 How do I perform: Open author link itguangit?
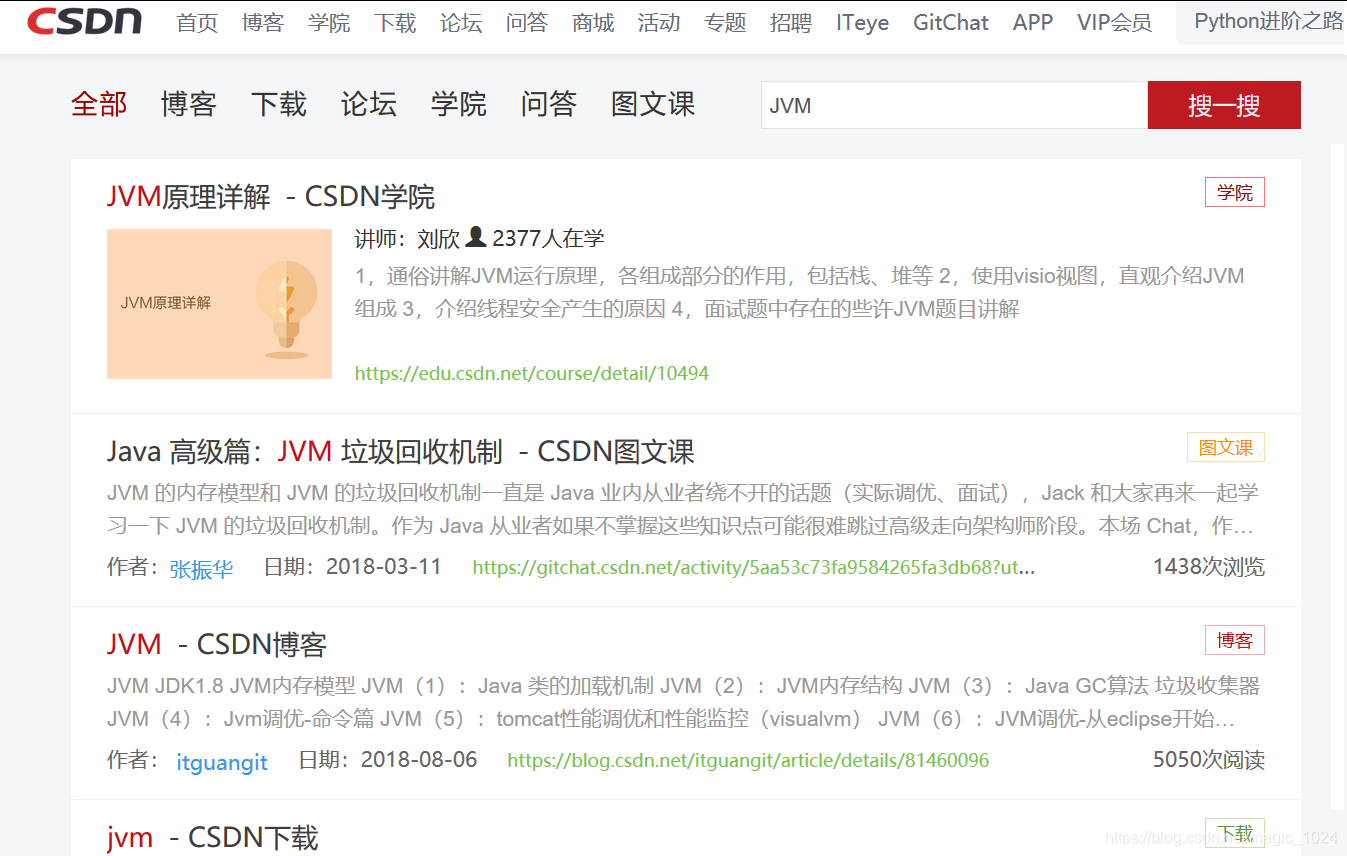[x=222, y=762]
